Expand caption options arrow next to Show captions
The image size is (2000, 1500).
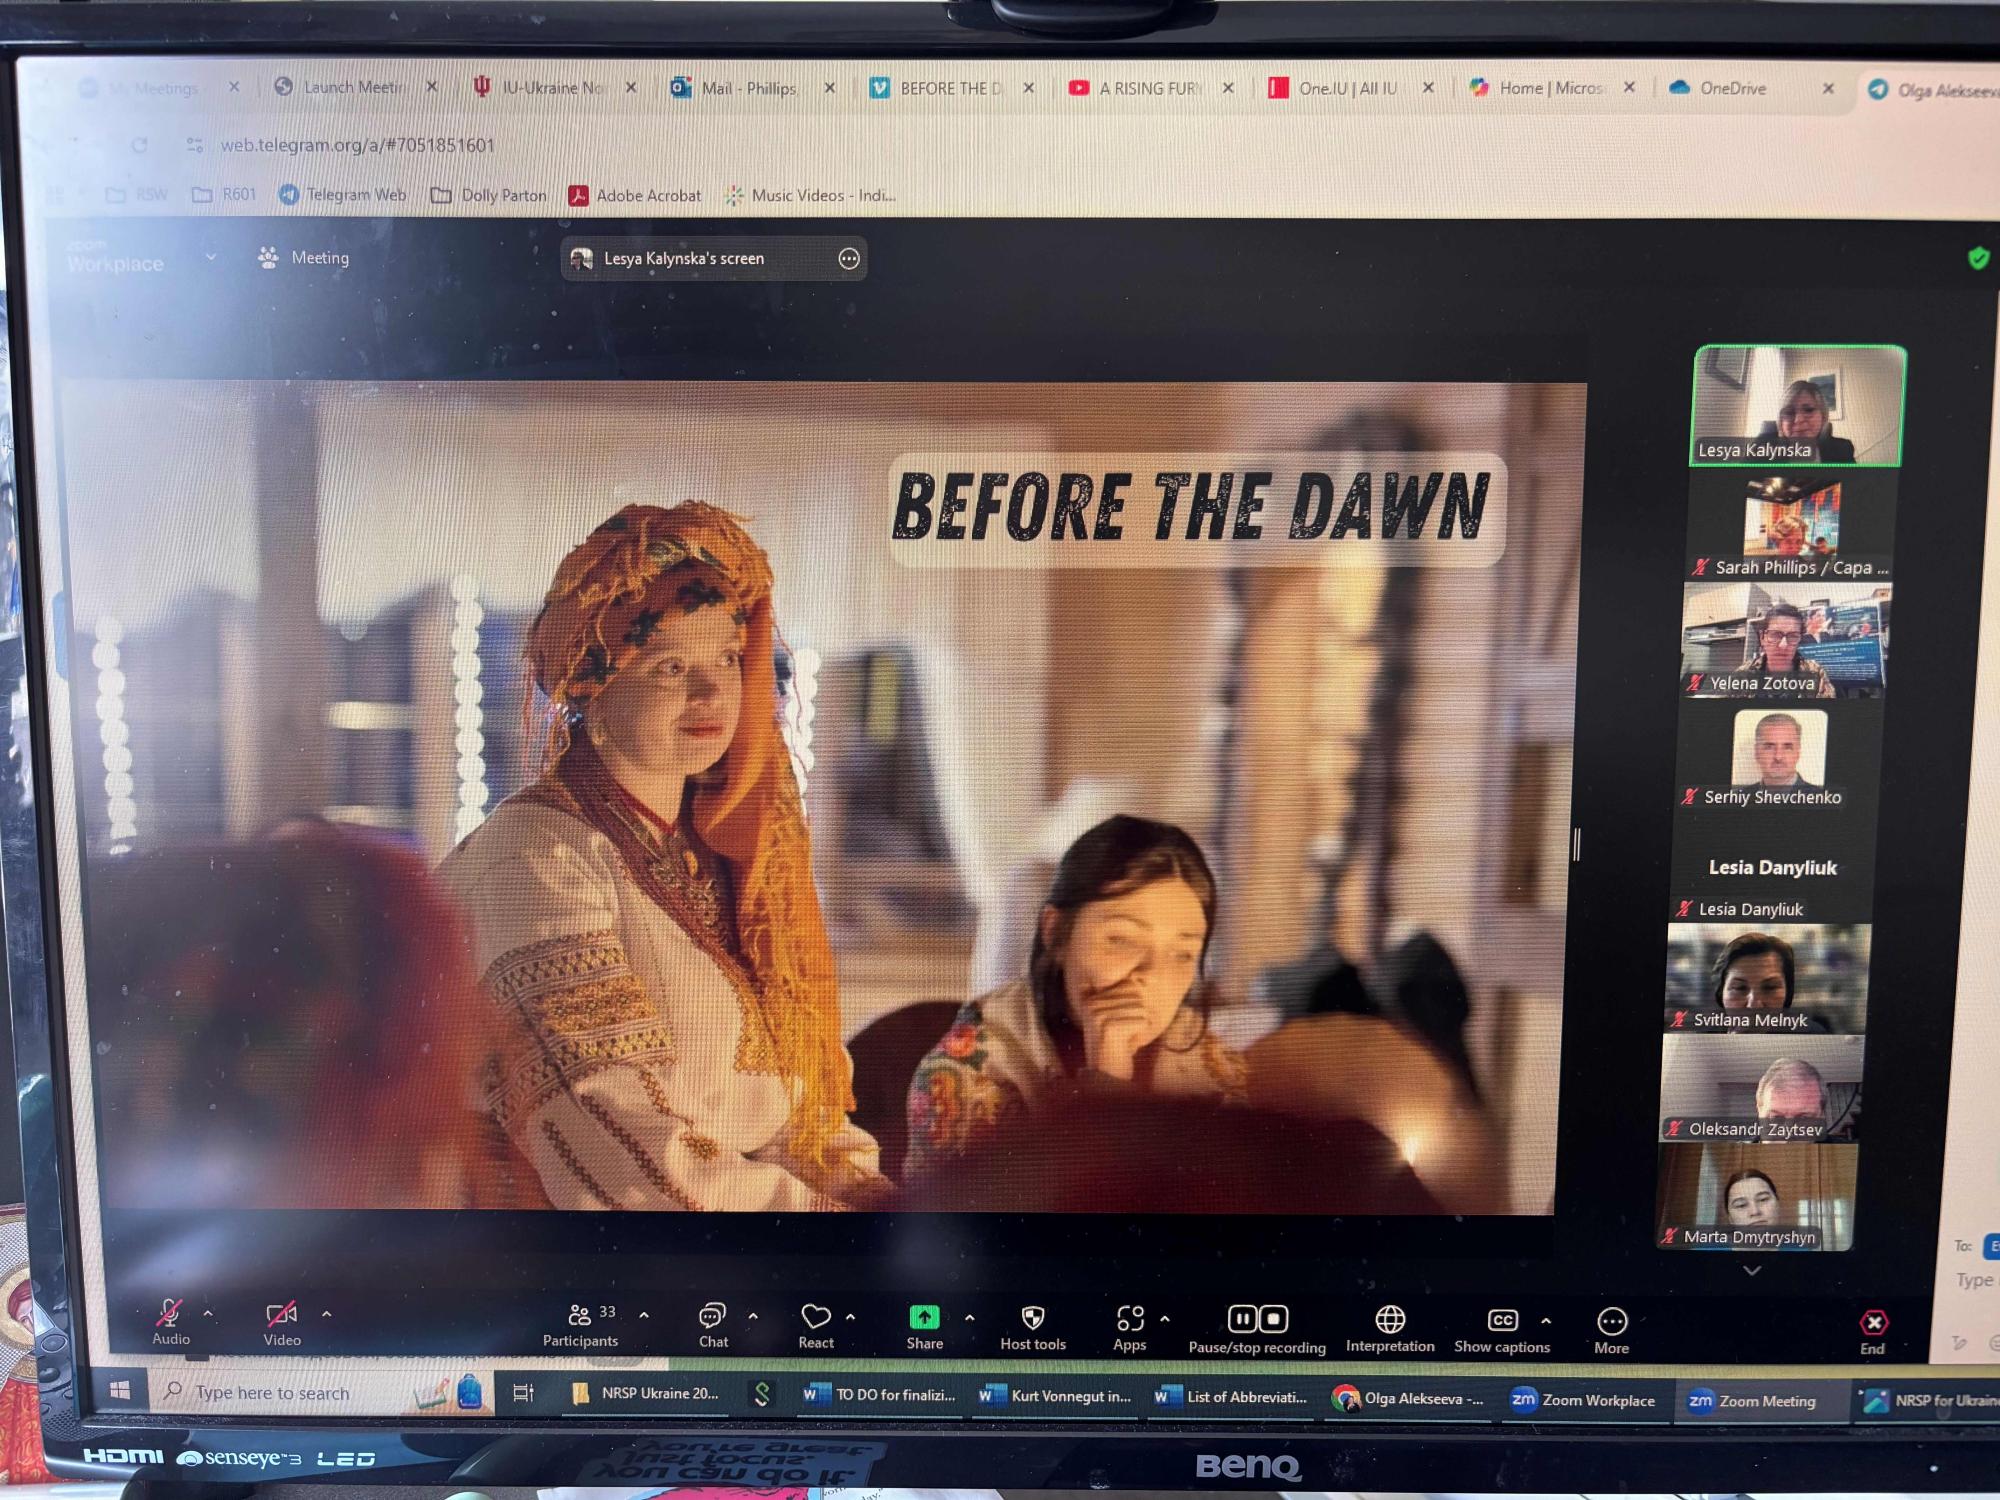coord(1546,1321)
